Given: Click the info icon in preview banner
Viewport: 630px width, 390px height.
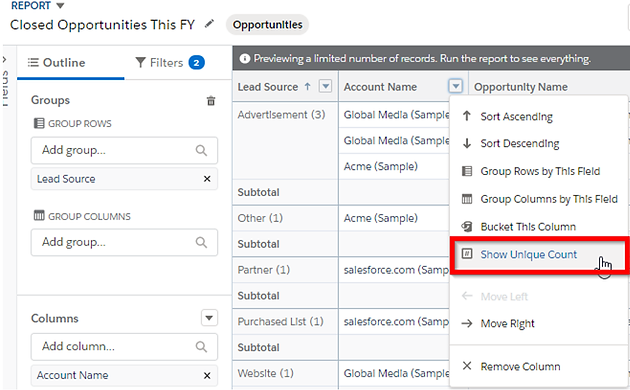Looking at the screenshot, I should (x=245, y=59).
